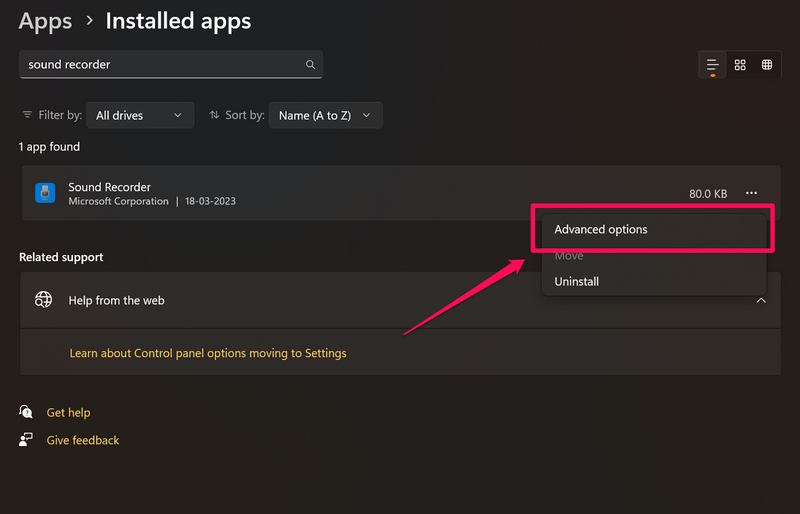Viewport: 800px width, 514px height.
Task: Choose Uninstall from the context menu
Action: pyautogui.click(x=577, y=282)
